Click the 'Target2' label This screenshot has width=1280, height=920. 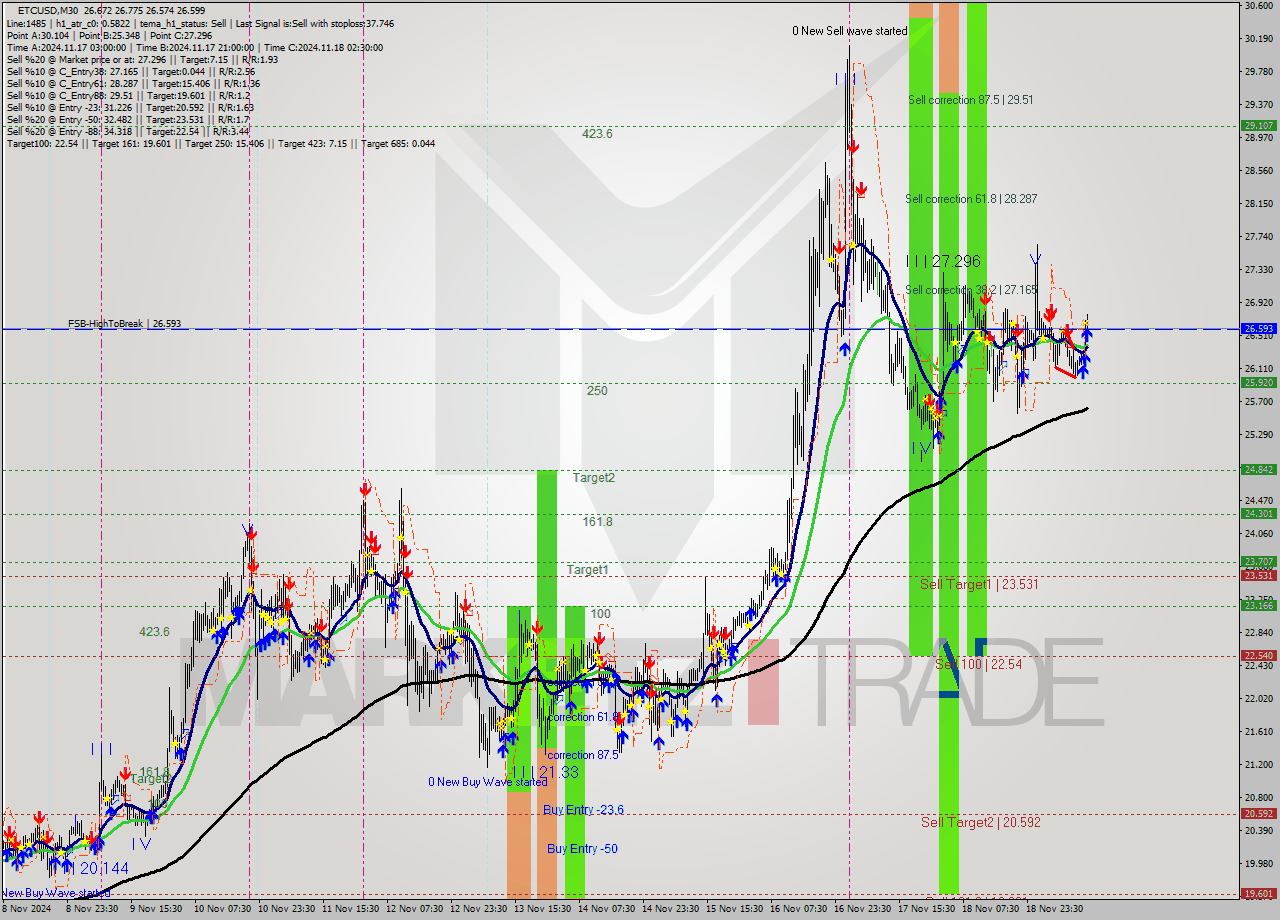594,478
